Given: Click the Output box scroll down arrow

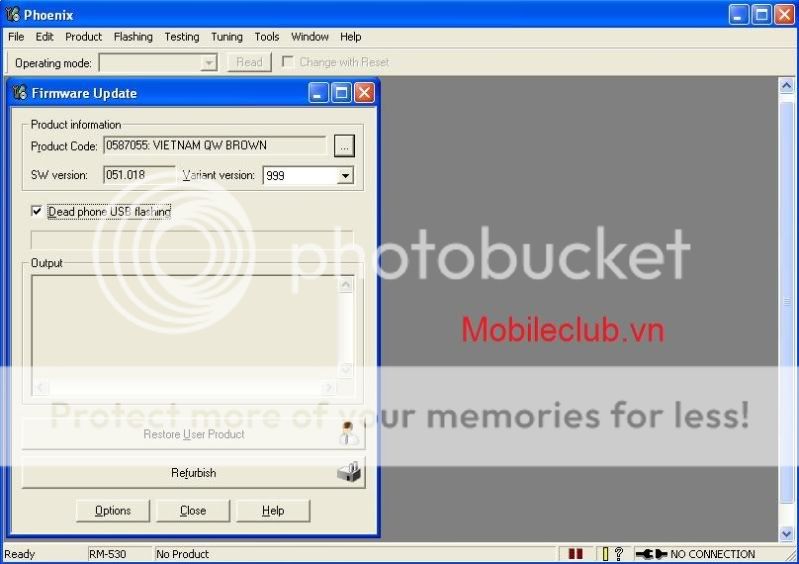Looking at the screenshot, I should [345, 368].
